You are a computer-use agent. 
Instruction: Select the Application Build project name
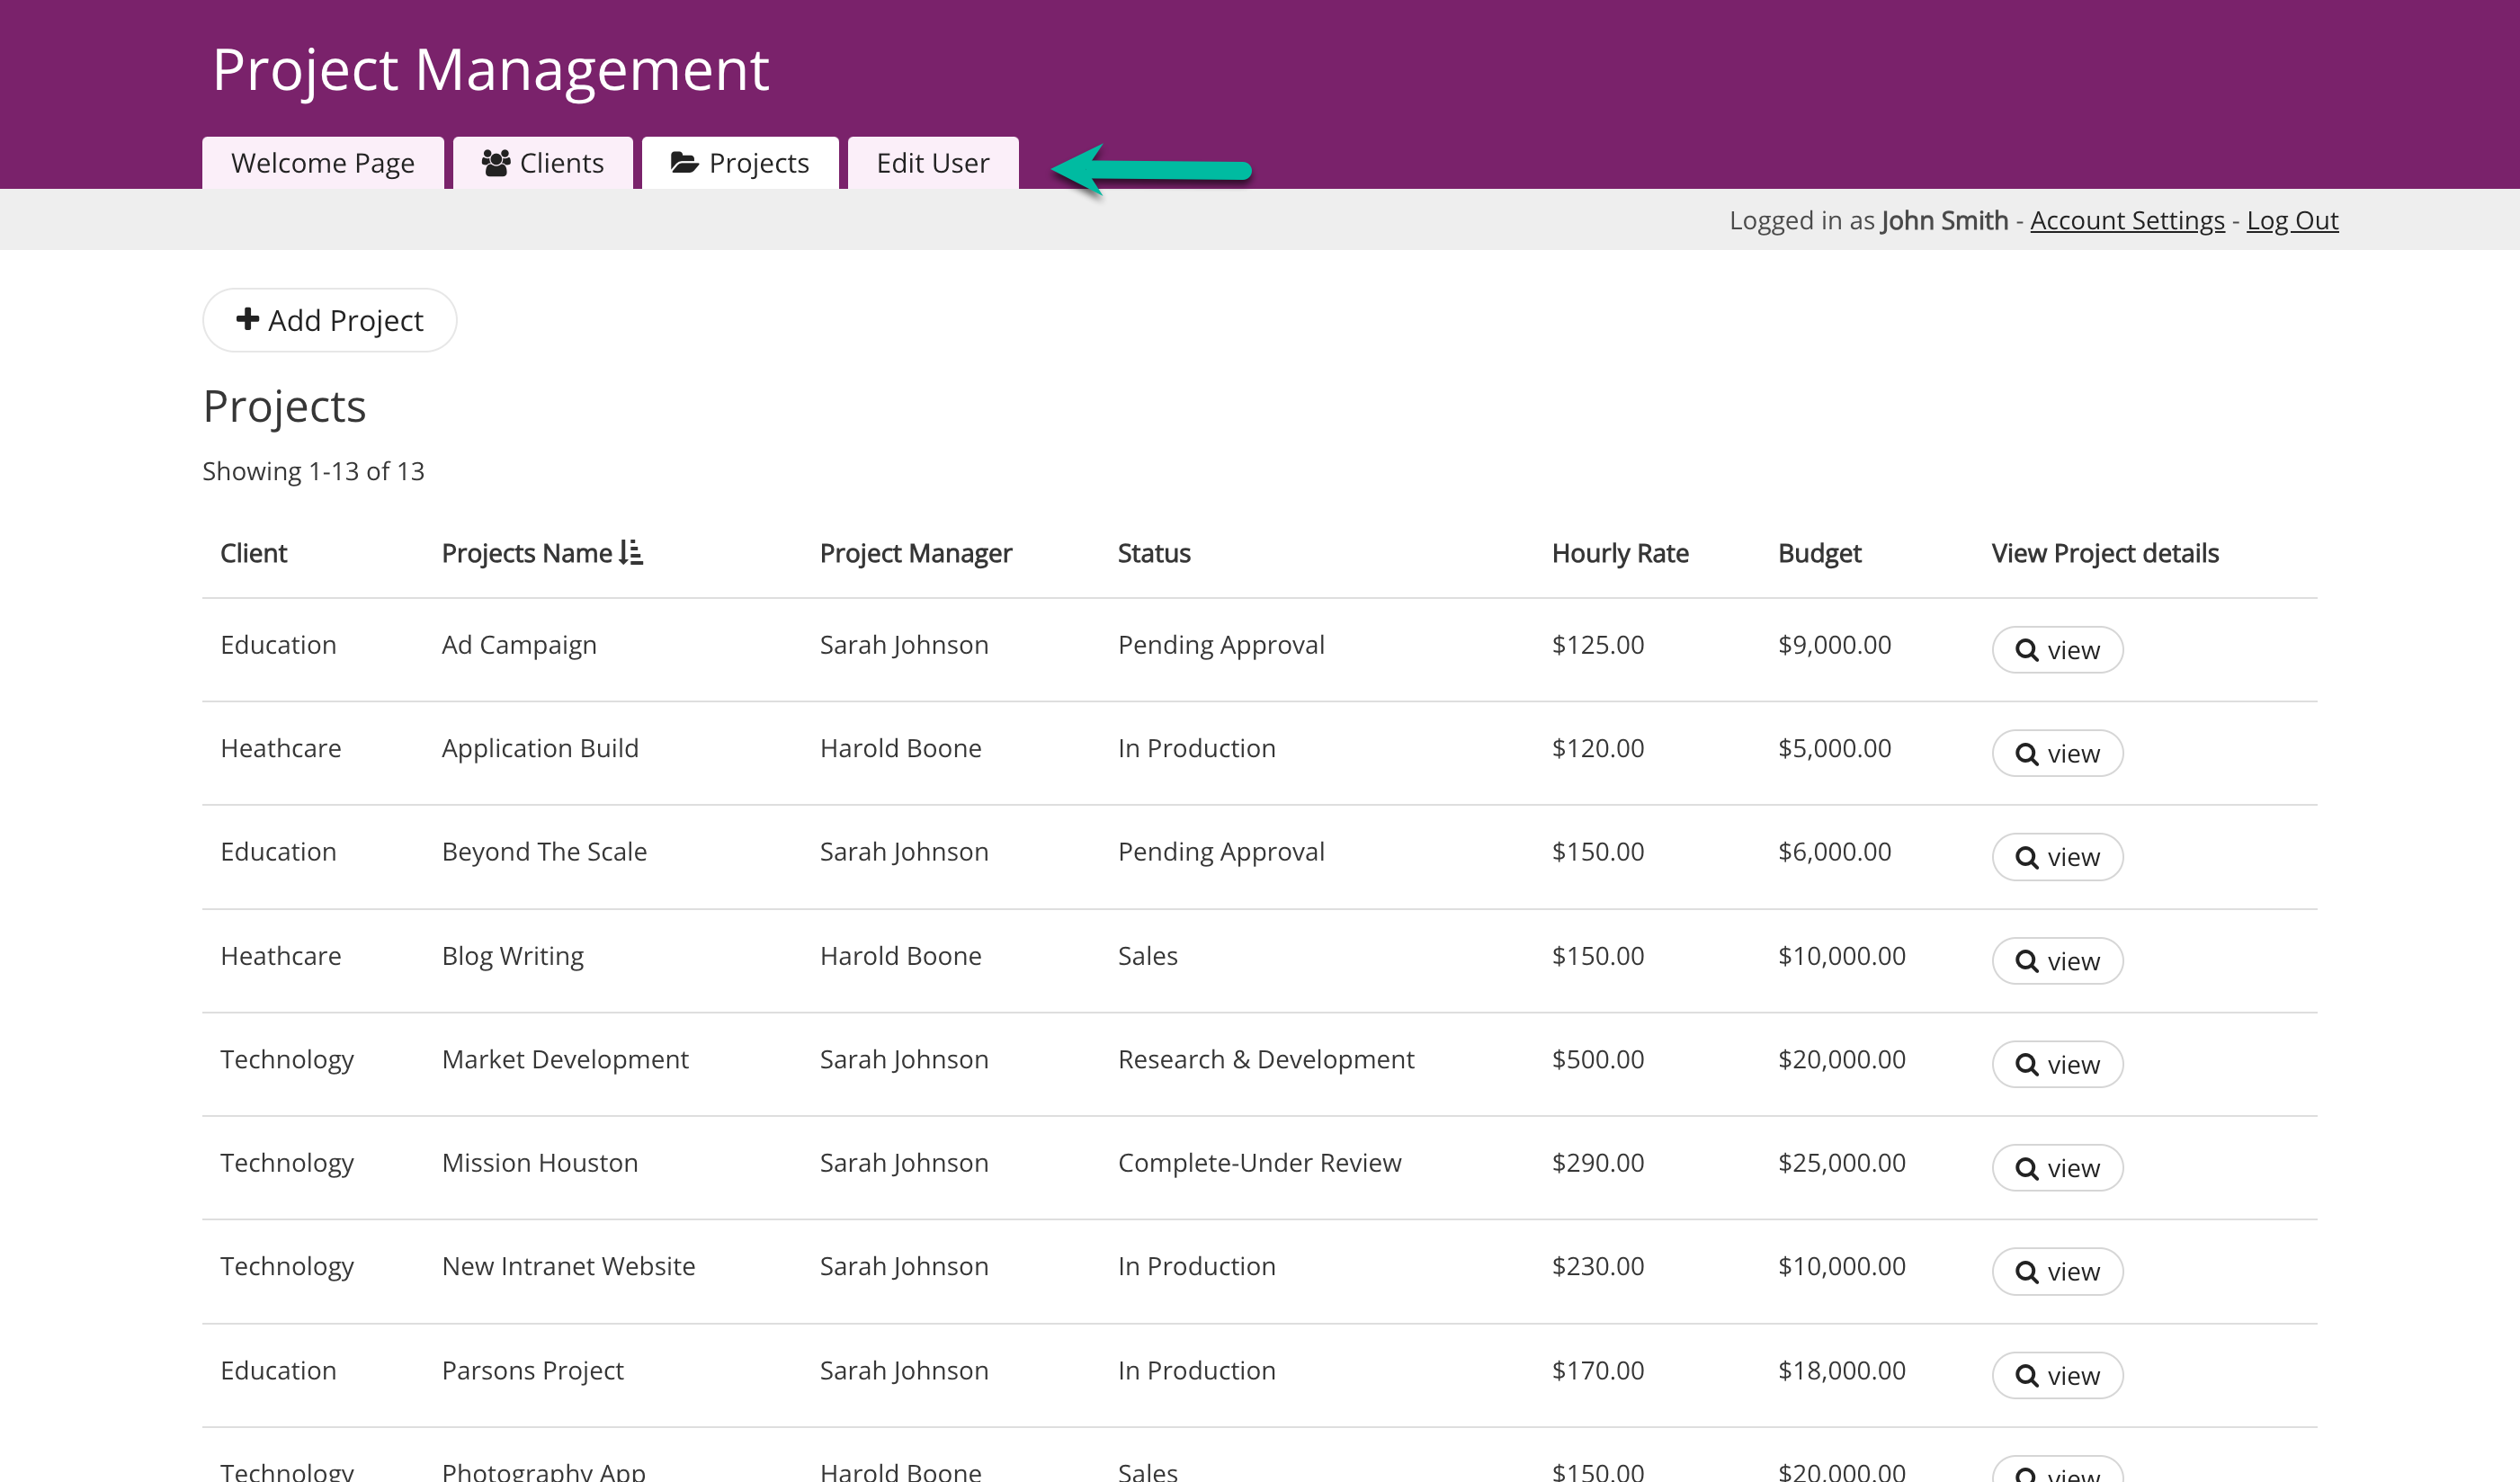coord(540,748)
